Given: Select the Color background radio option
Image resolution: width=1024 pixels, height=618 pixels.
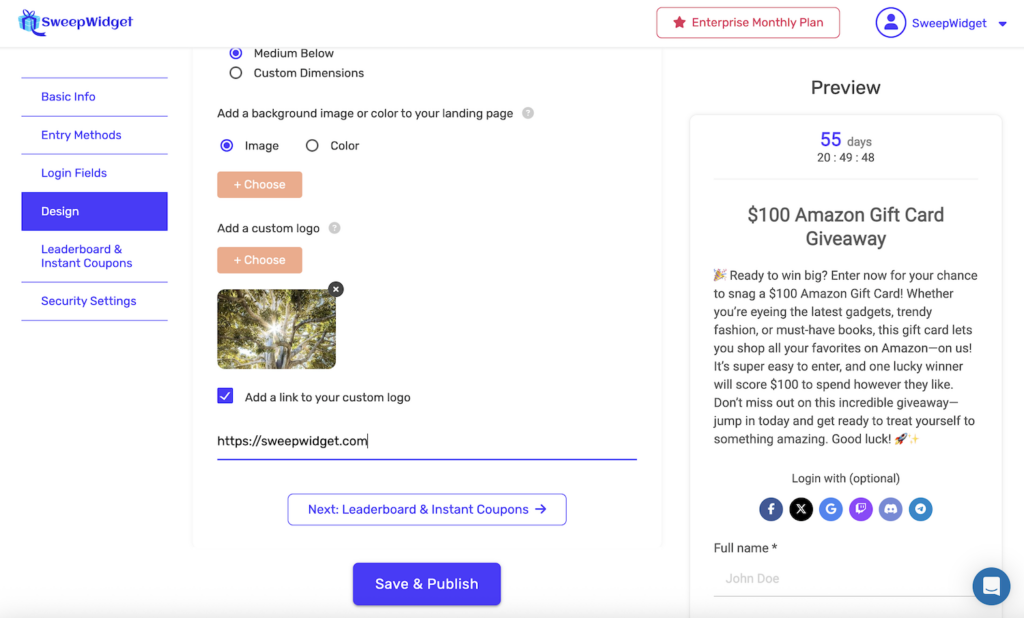Looking at the screenshot, I should pyautogui.click(x=312, y=146).
